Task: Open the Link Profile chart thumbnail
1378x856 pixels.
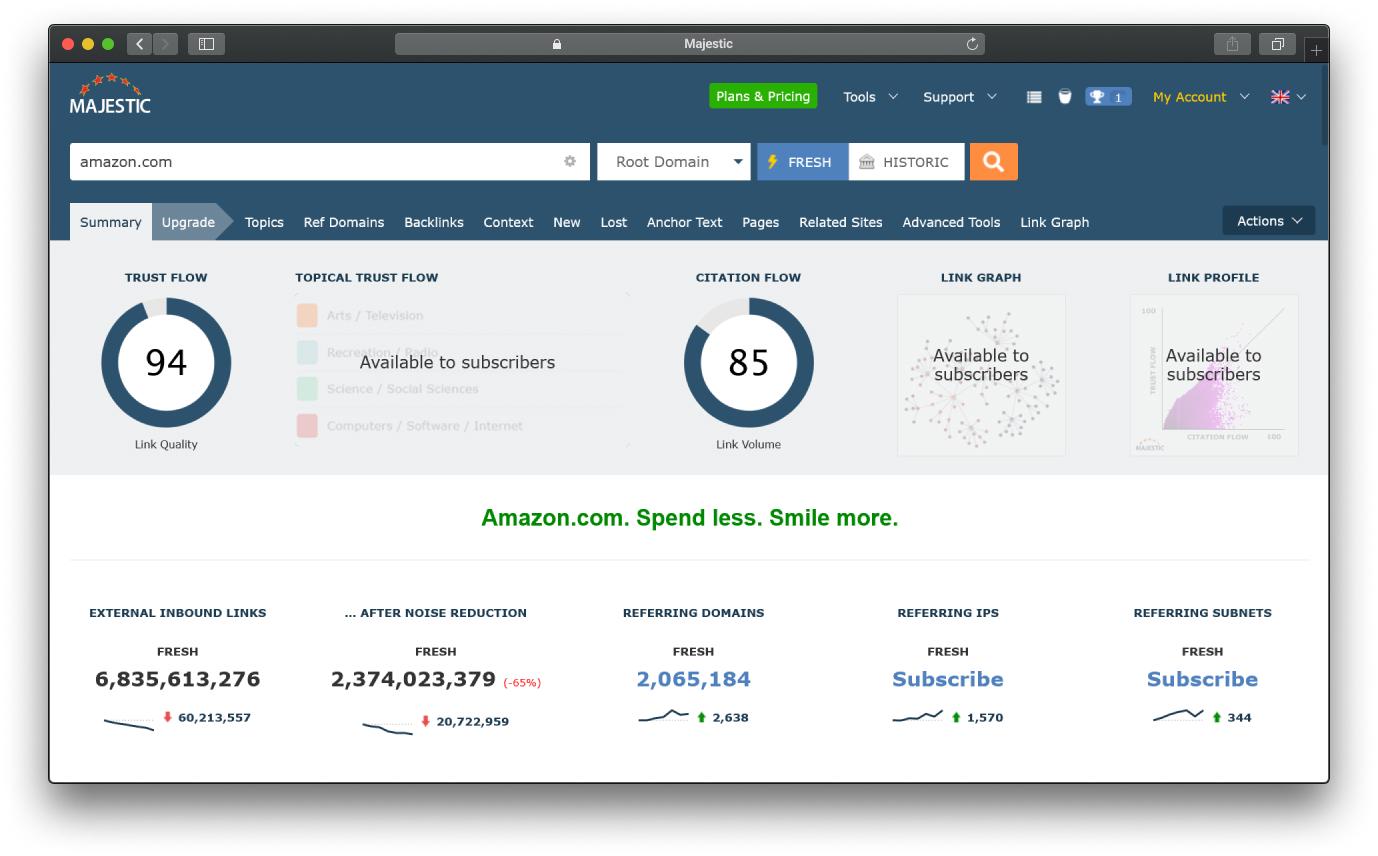Action: click(x=1214, y=375)
